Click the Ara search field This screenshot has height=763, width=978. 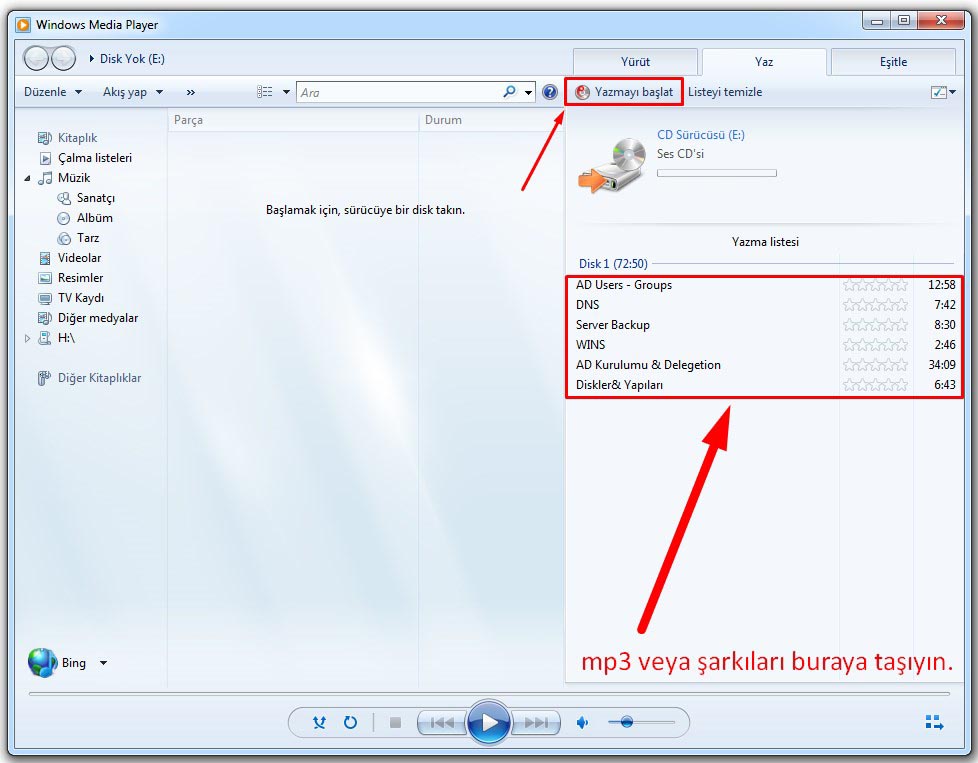(400, 92)
